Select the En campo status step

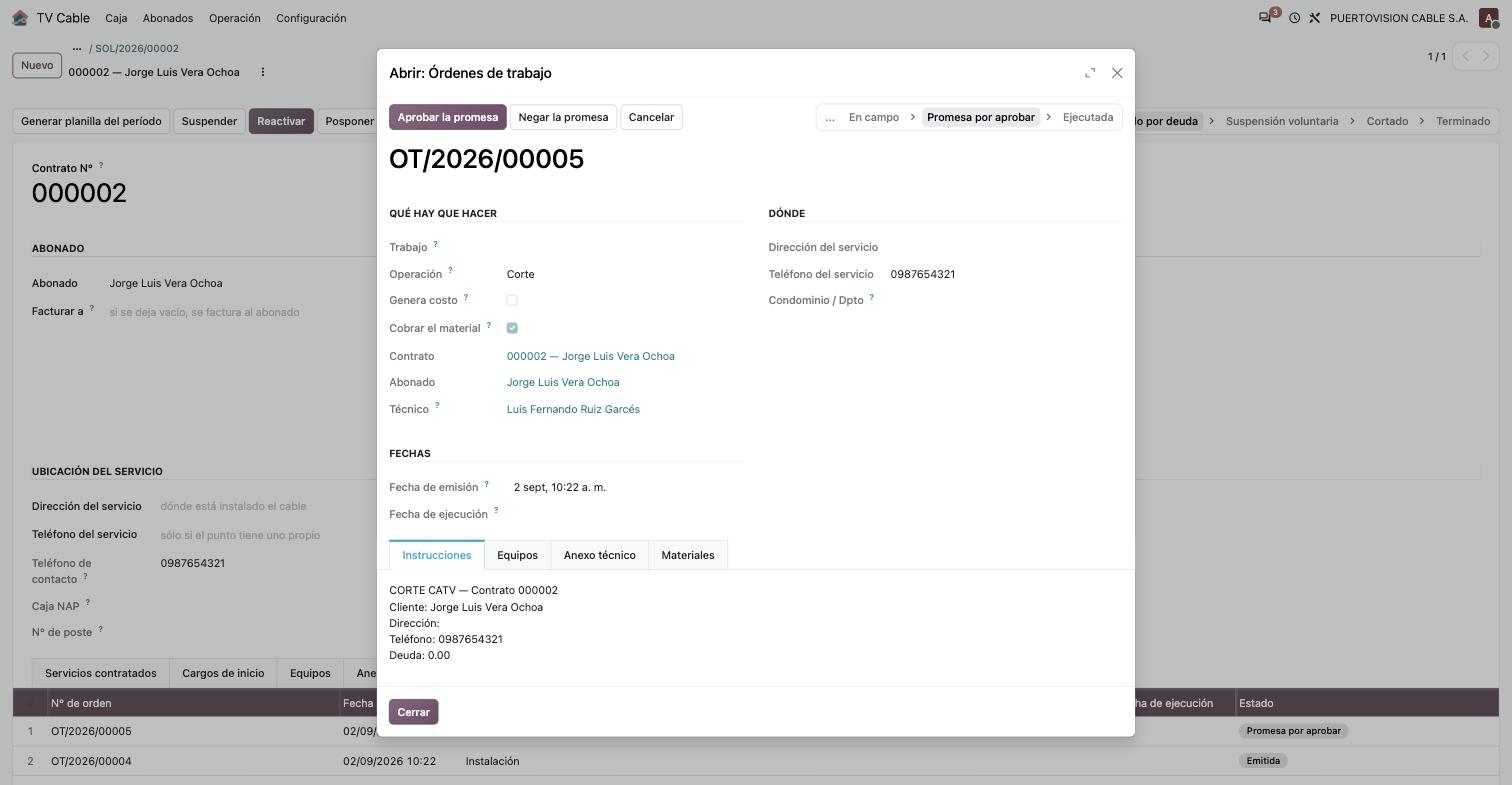click(874, 117)
